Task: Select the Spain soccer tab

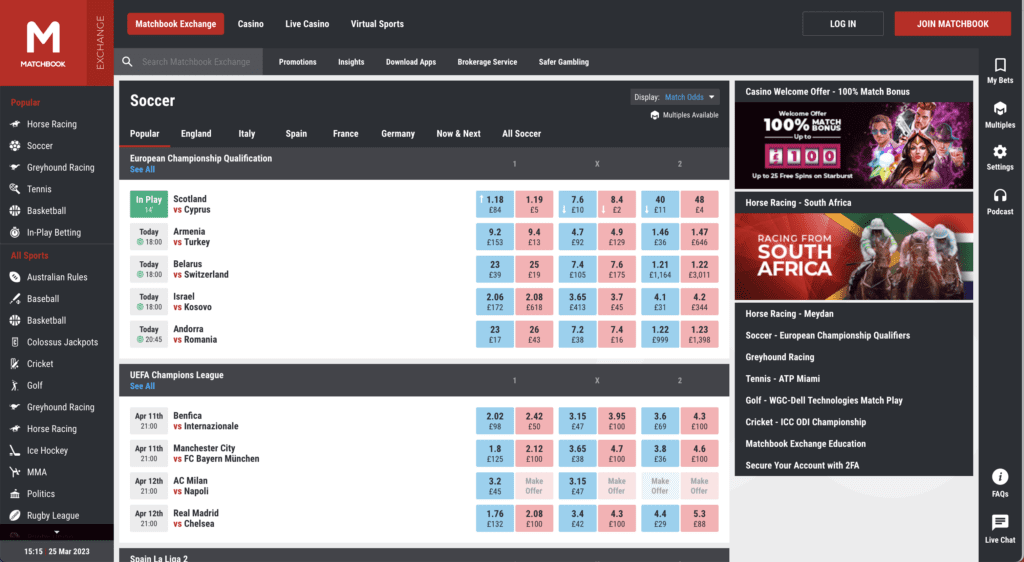Action: coord(296,133)
